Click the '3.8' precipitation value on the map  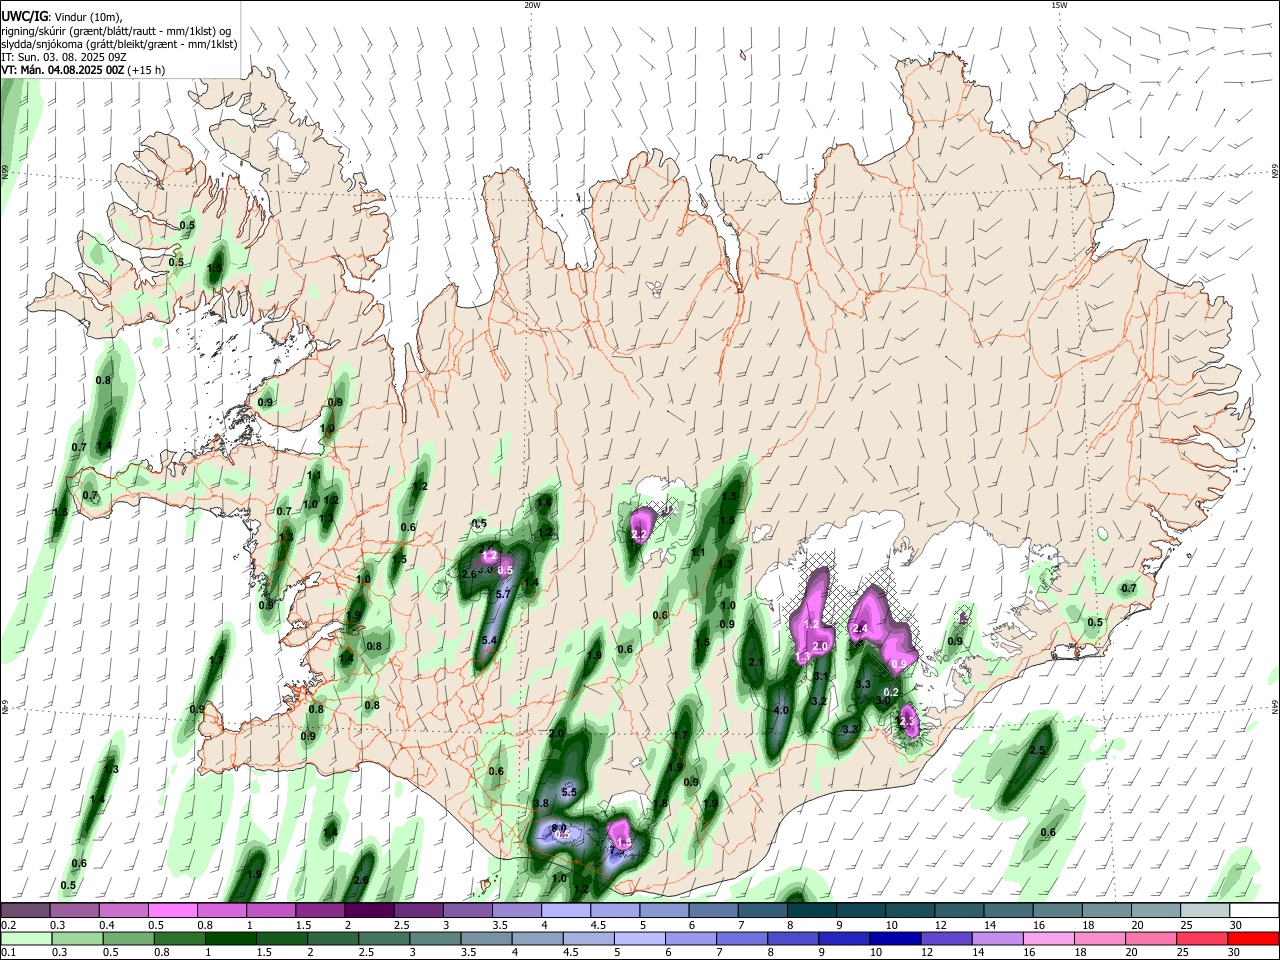coord(541,803)
